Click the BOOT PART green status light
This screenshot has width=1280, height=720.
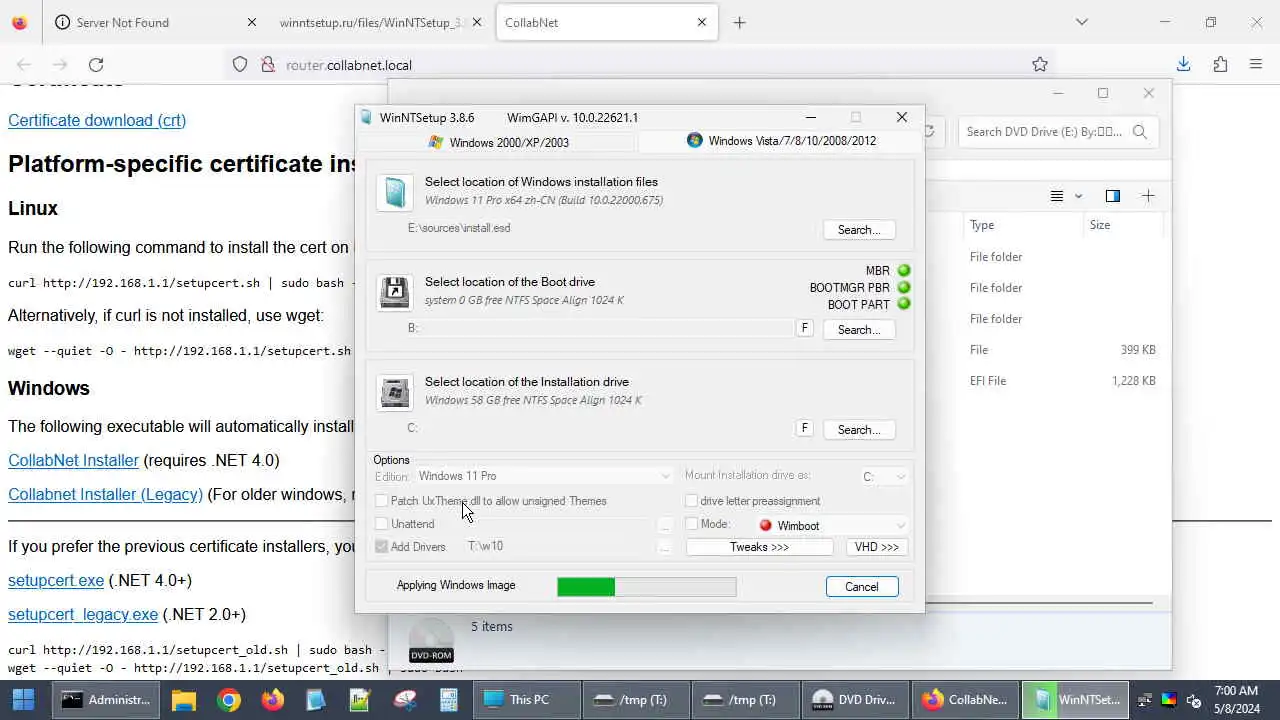[x=904, y=305]
